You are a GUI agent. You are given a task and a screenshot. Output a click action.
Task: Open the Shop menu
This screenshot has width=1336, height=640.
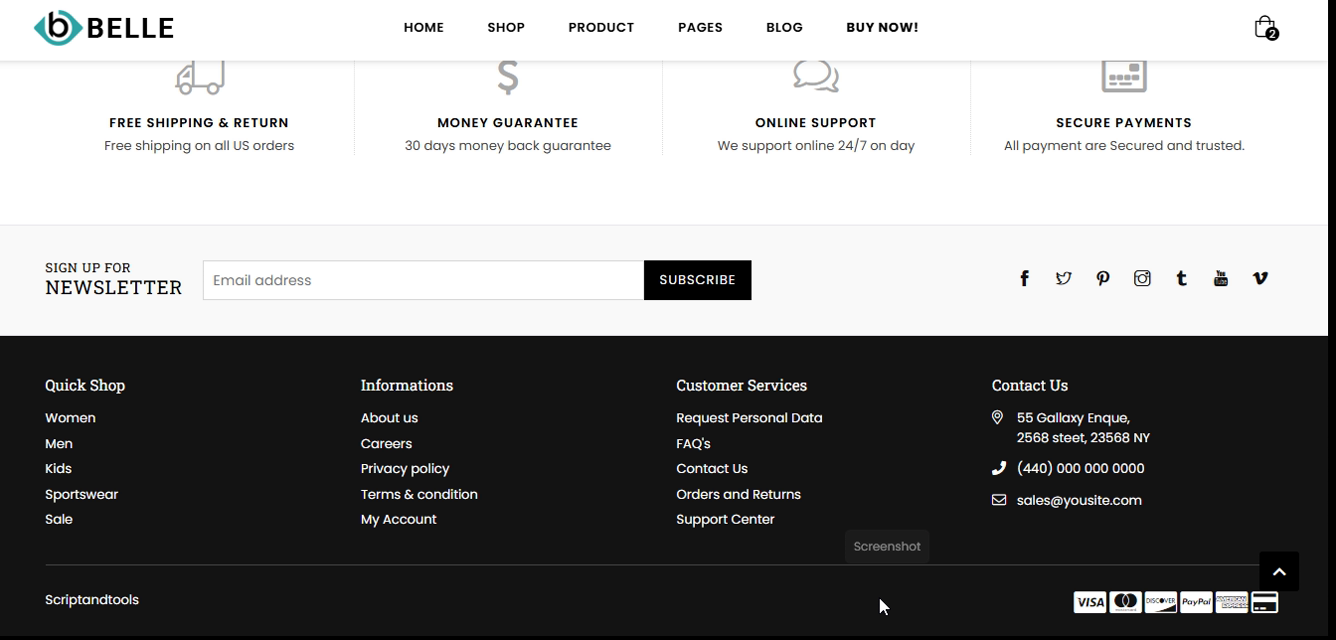click(506, 27)
